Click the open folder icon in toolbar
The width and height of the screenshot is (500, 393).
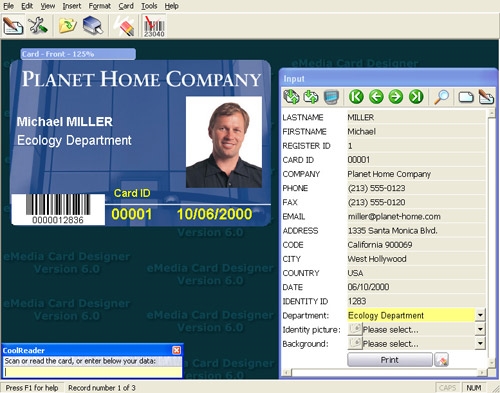click(x=68, y=26)
